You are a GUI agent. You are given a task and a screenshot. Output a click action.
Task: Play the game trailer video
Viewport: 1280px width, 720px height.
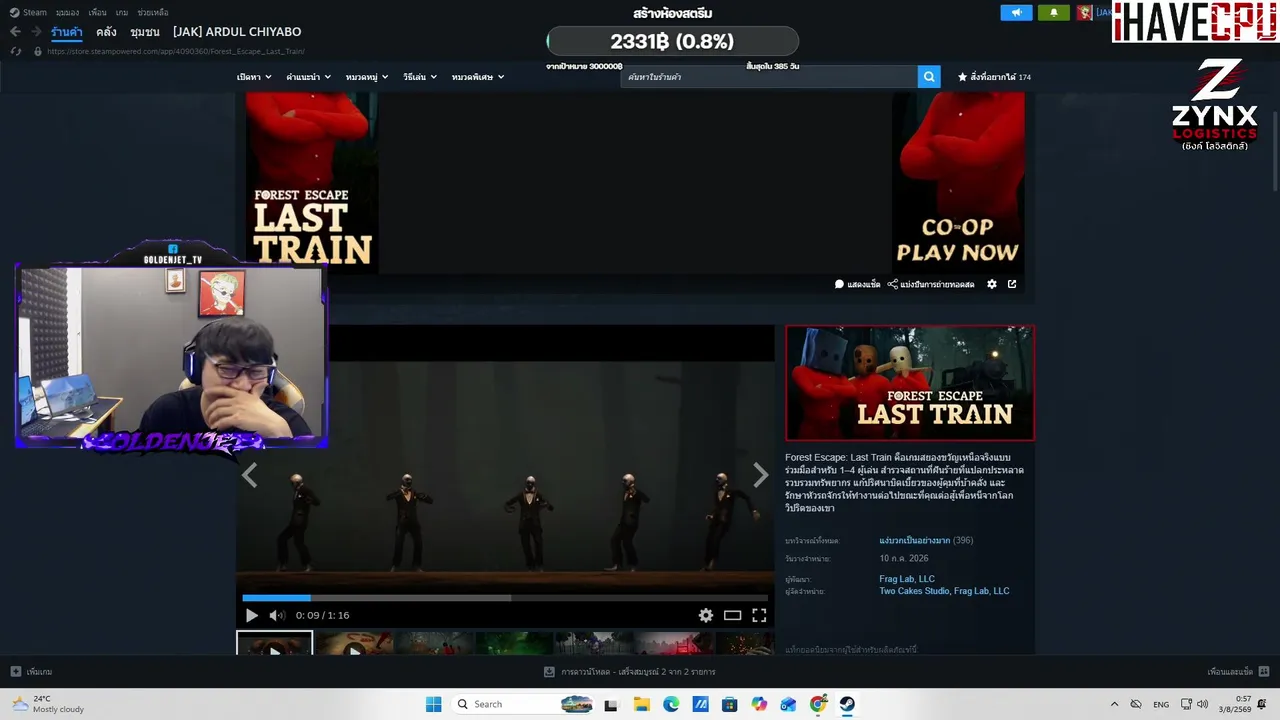coord(251,616)
